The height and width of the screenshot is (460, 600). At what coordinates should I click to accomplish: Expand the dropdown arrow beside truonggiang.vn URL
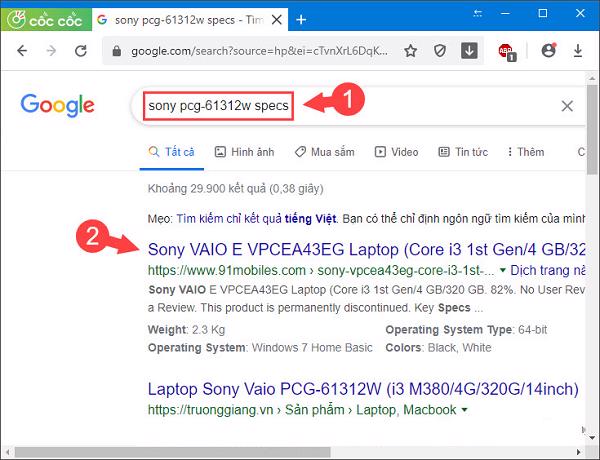click(465, 410)
